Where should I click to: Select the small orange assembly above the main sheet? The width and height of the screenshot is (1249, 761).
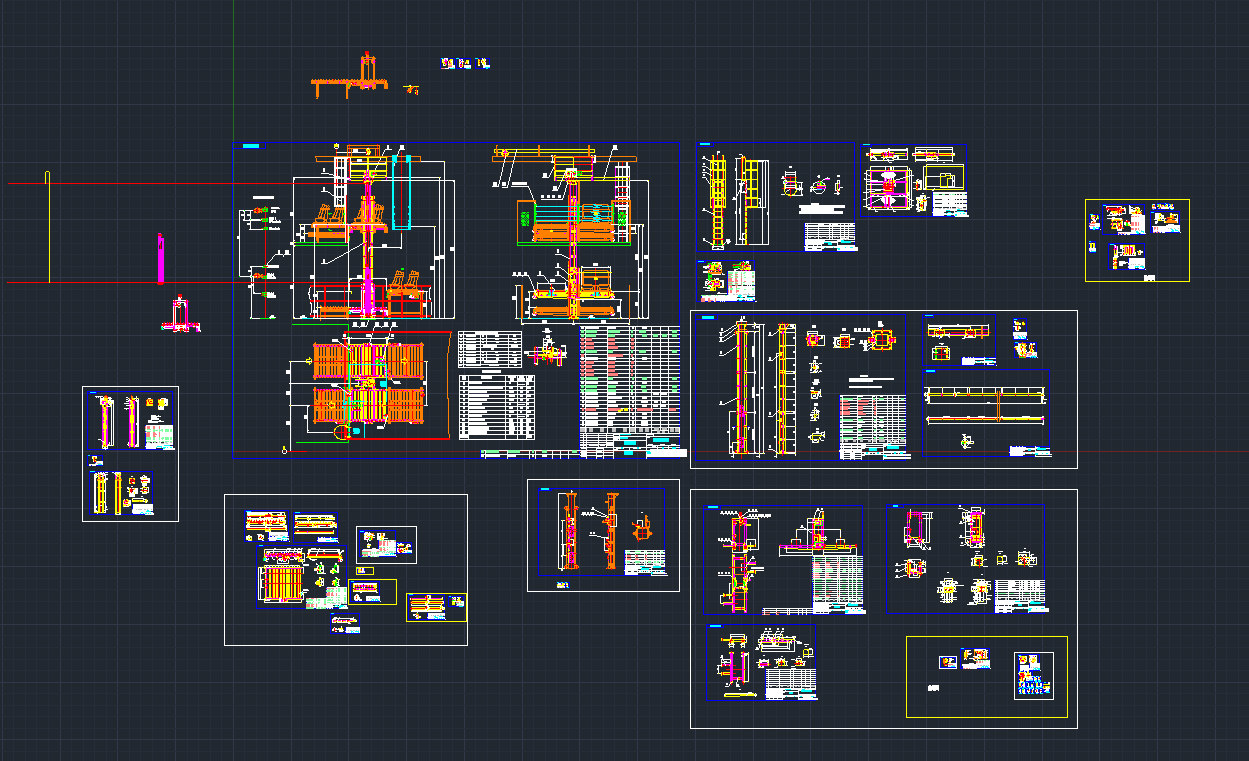point(350,84)
